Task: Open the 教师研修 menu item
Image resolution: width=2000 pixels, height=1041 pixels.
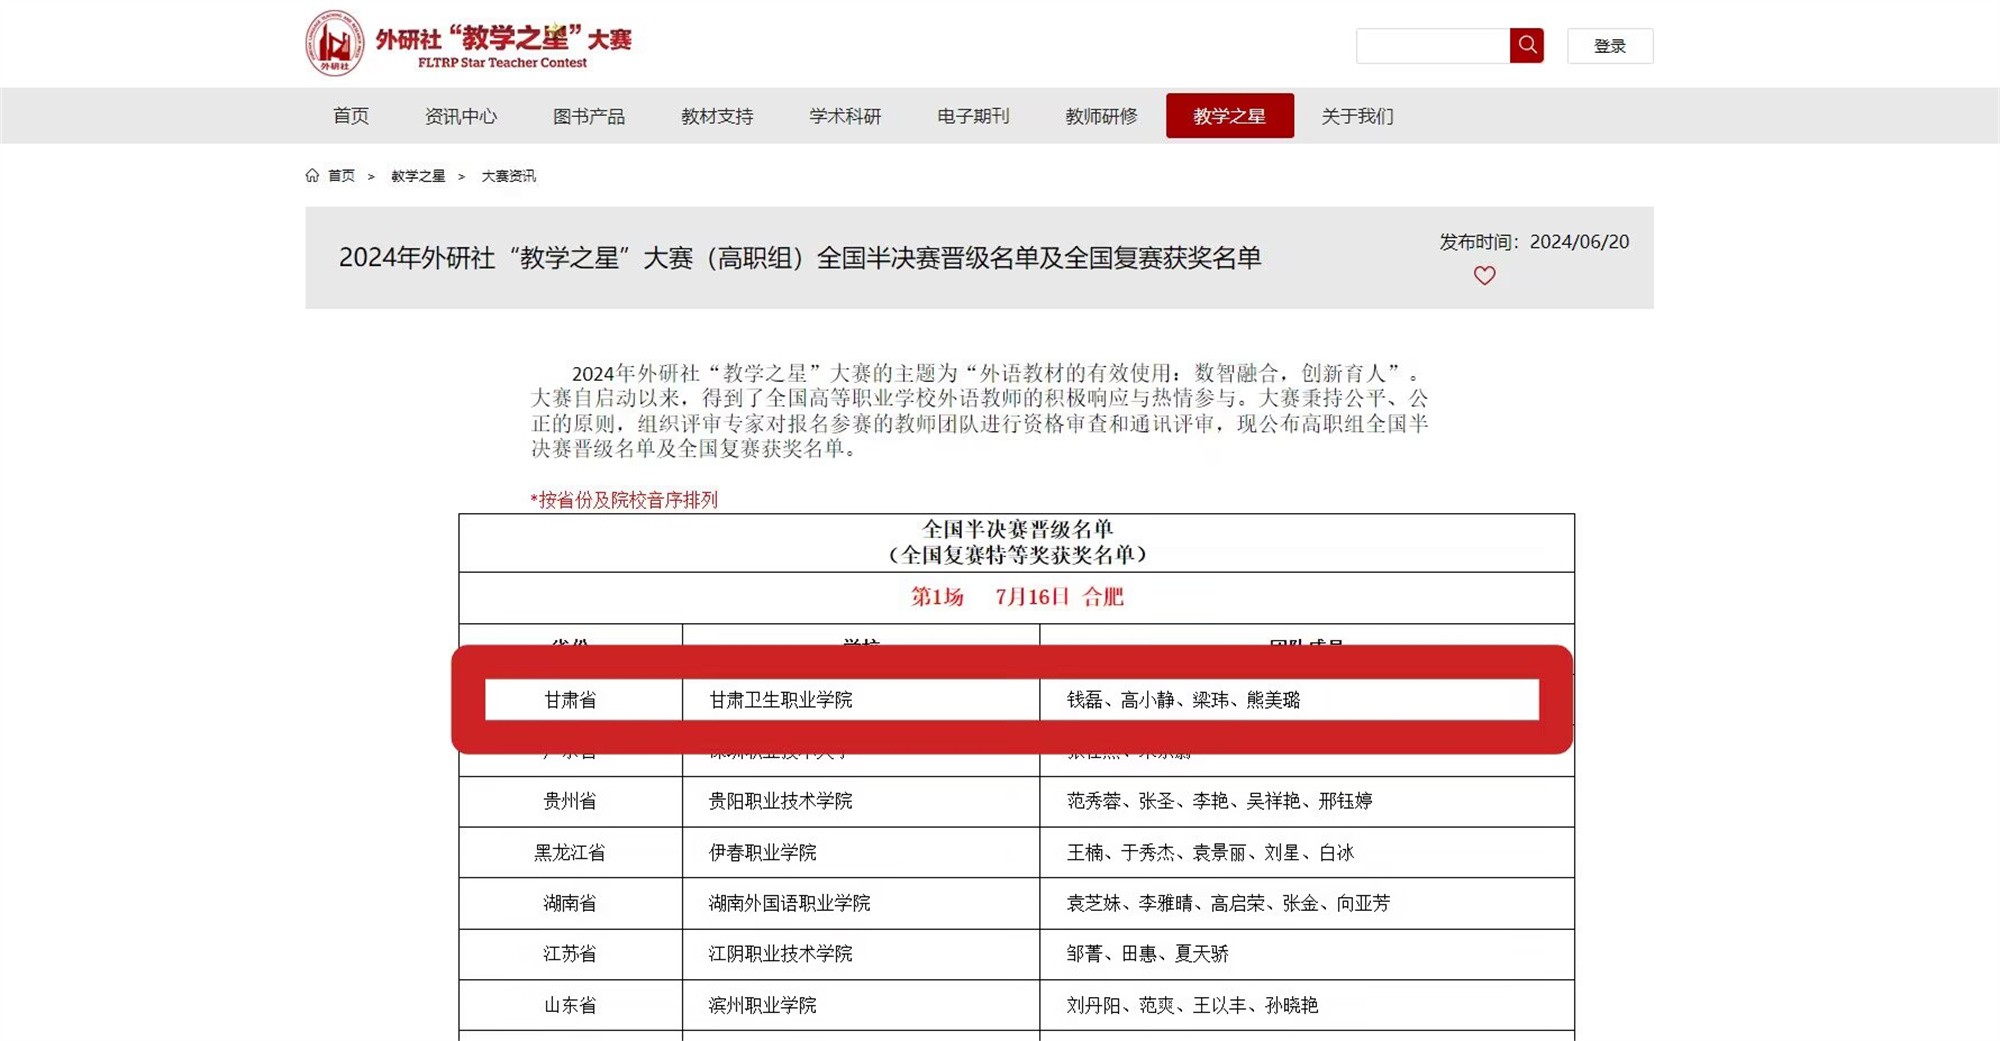Action: click(1100, 116)
